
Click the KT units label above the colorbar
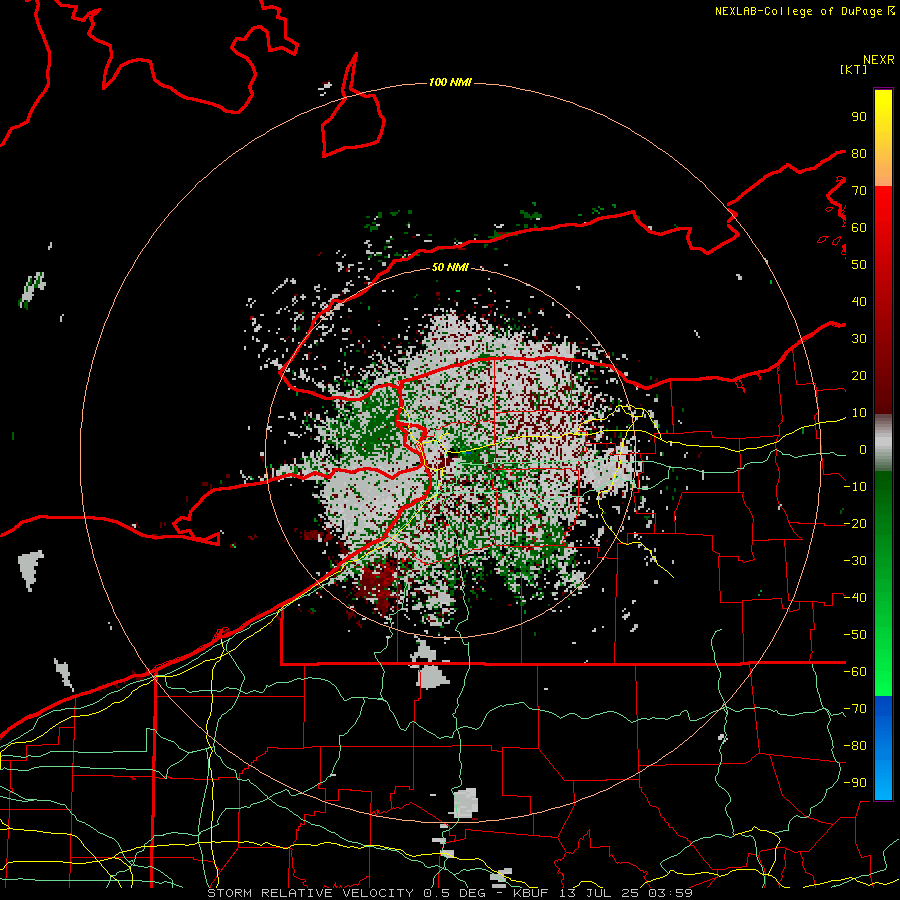(853, 69)
